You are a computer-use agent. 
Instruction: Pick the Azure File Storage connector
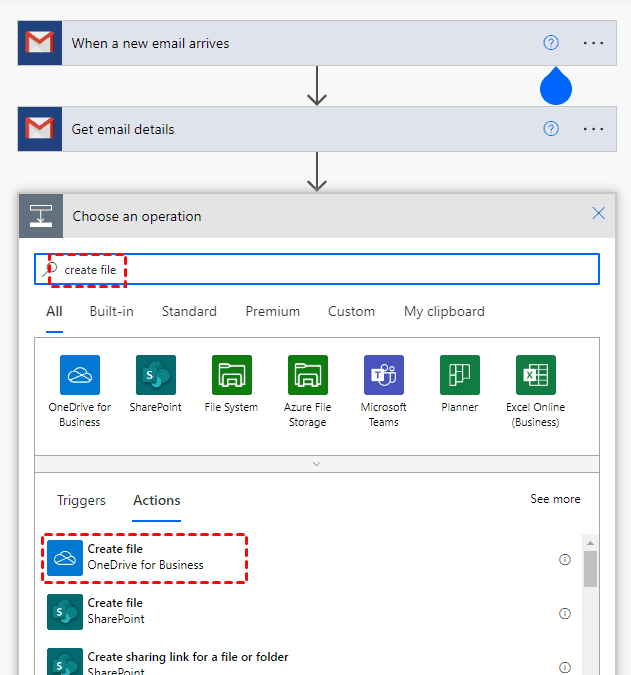click(x=307, y=375)
